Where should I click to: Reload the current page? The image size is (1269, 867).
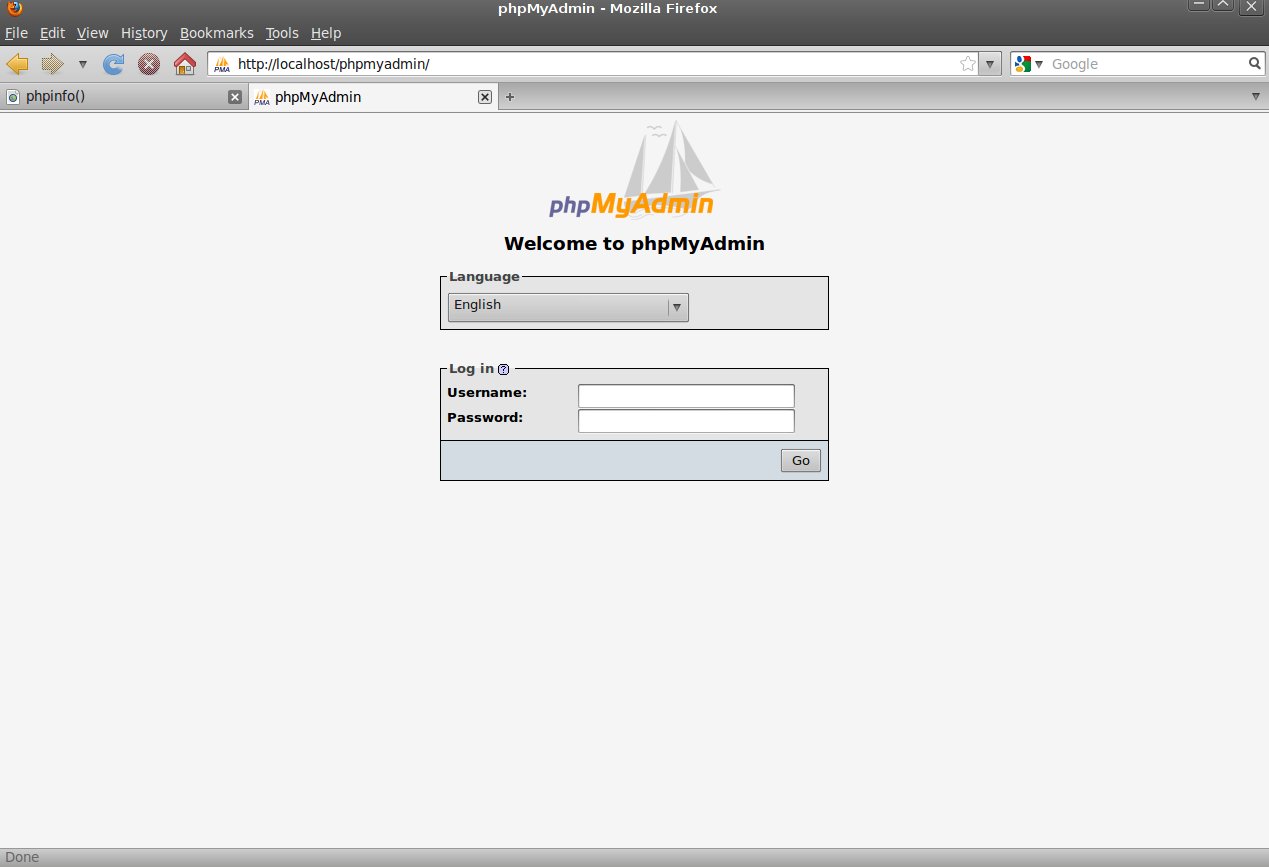click(114, 64)
